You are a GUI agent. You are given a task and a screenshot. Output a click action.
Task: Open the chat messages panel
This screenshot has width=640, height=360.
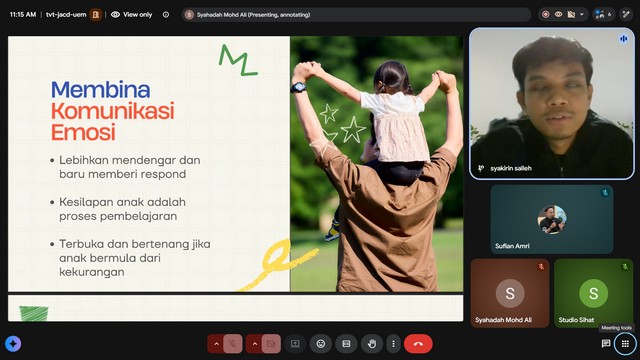pos(606,344)
